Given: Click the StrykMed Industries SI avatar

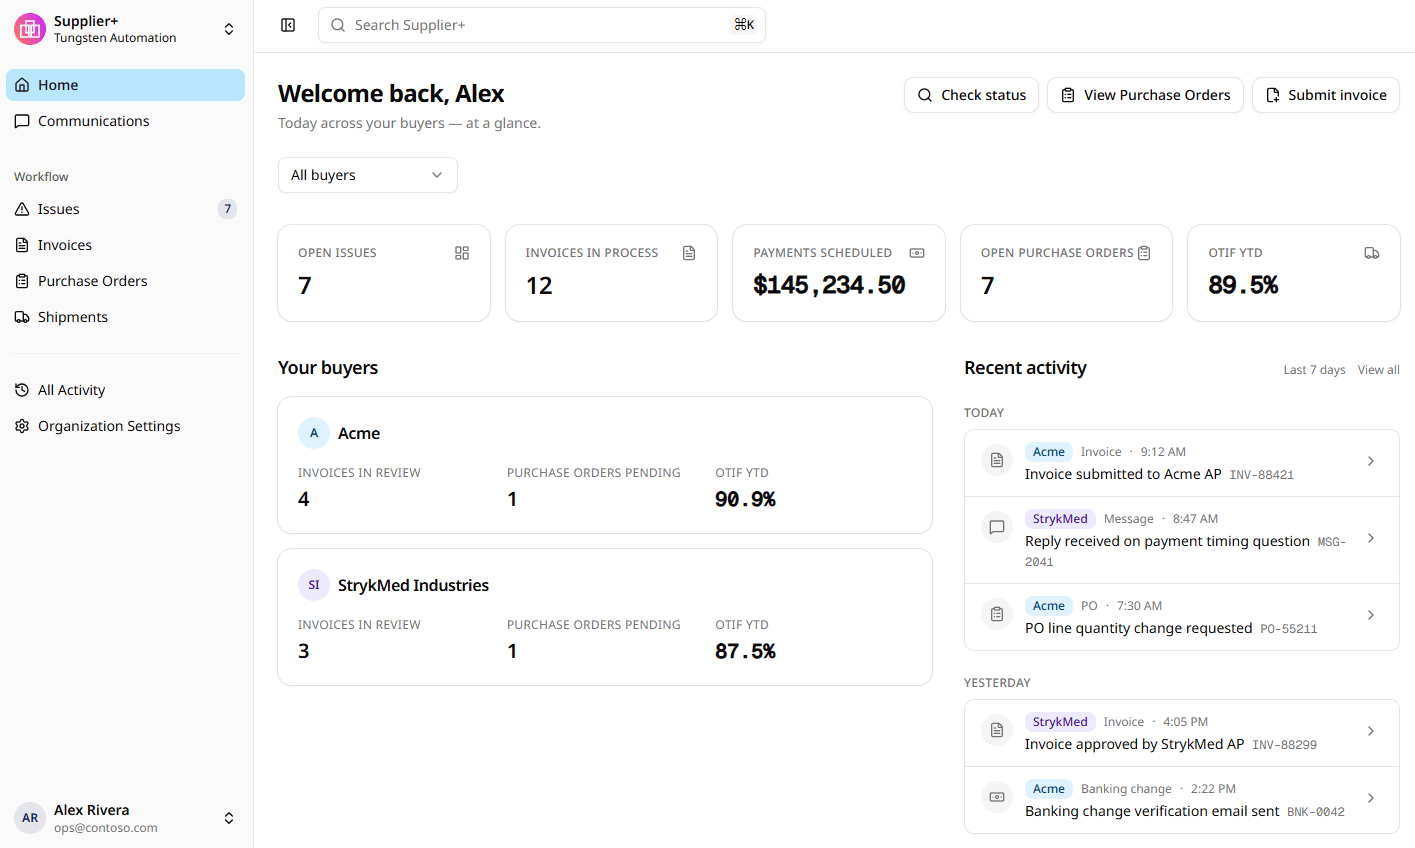Looking at the screenshot, I should (x=314, y=585).
